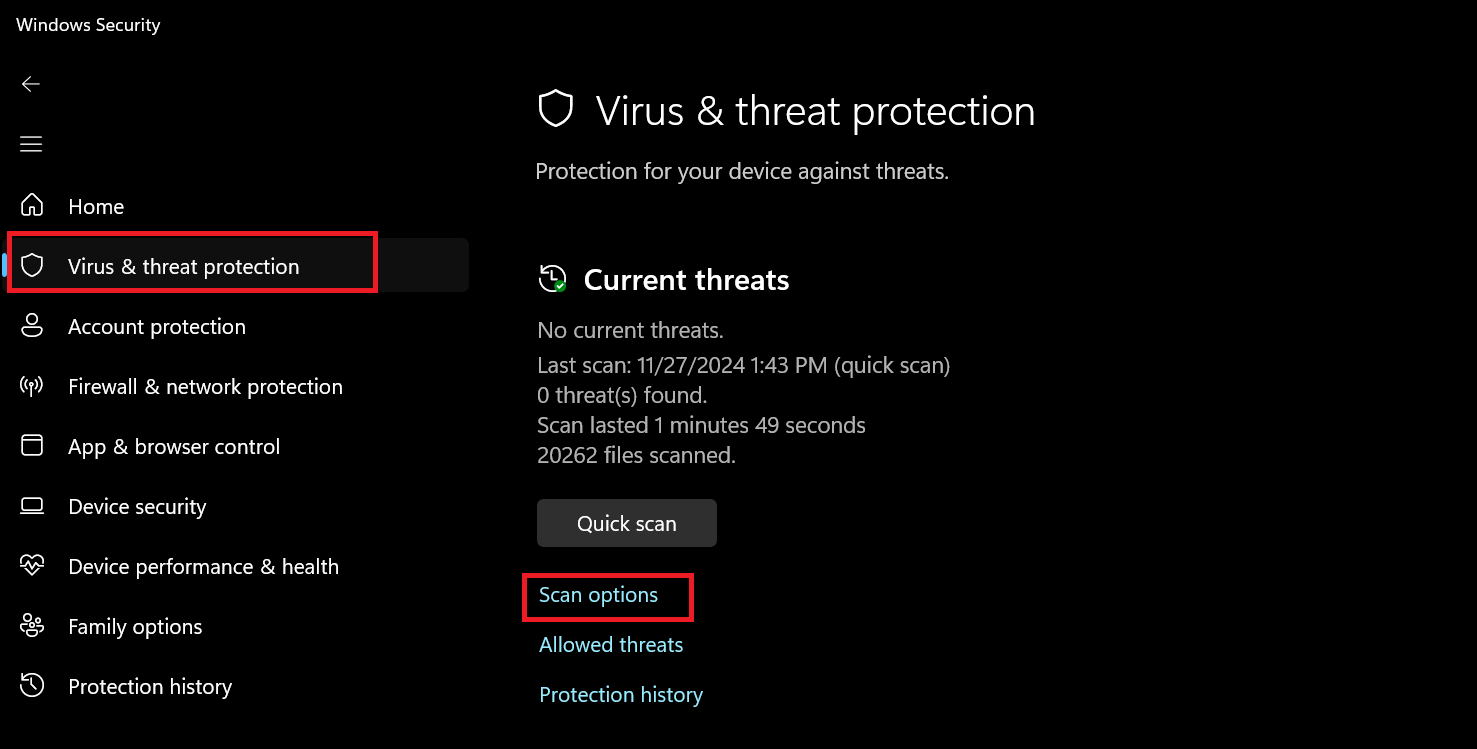This screenshot has width=1477, height=749.
Task: Click the sidebar Virus & threat protection shield icon
Action: pos(32,266)
